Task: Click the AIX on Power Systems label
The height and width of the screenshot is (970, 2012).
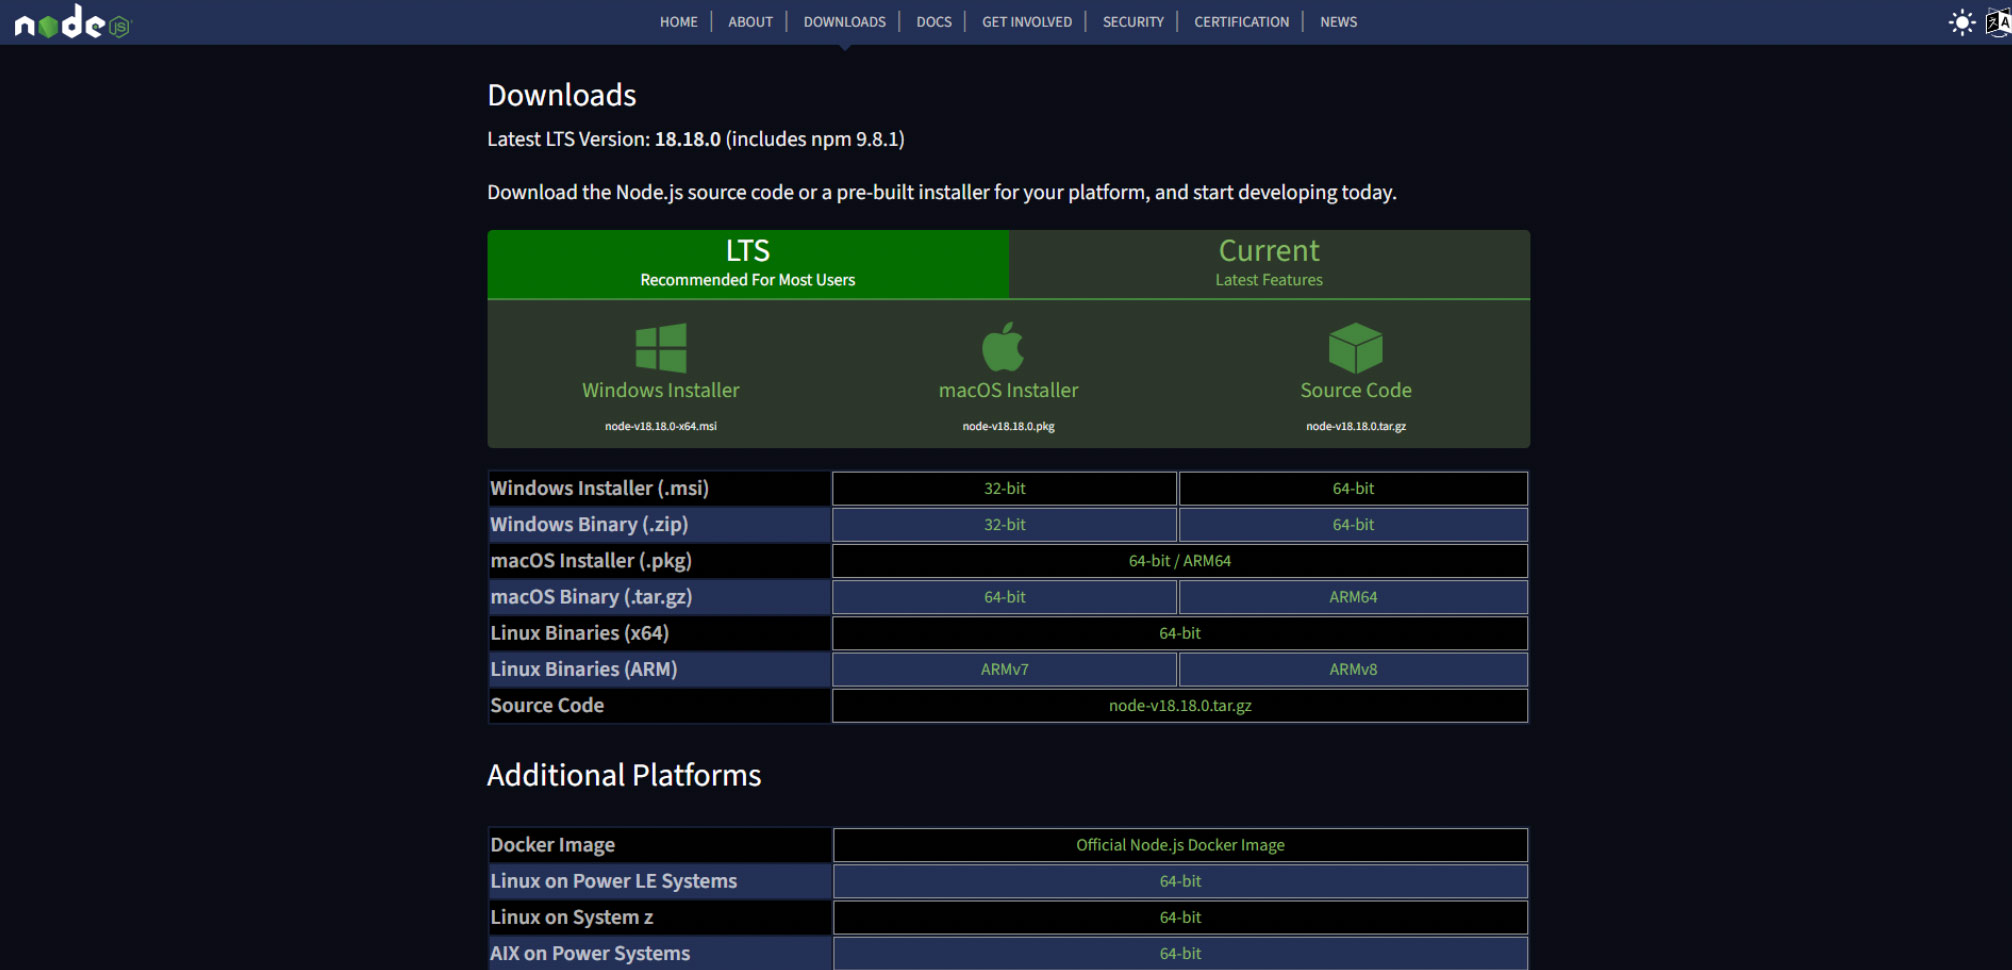Action: click(590, 953)
